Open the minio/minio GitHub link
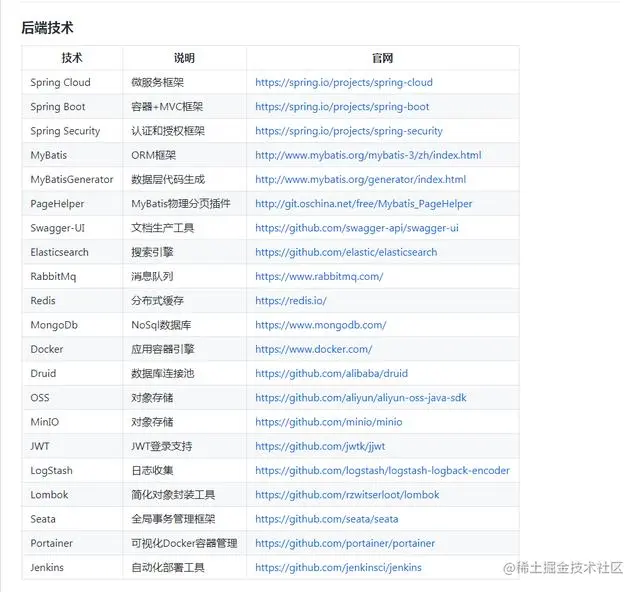Viewport: 640px width, 592px height. click(x=329, y=422)
